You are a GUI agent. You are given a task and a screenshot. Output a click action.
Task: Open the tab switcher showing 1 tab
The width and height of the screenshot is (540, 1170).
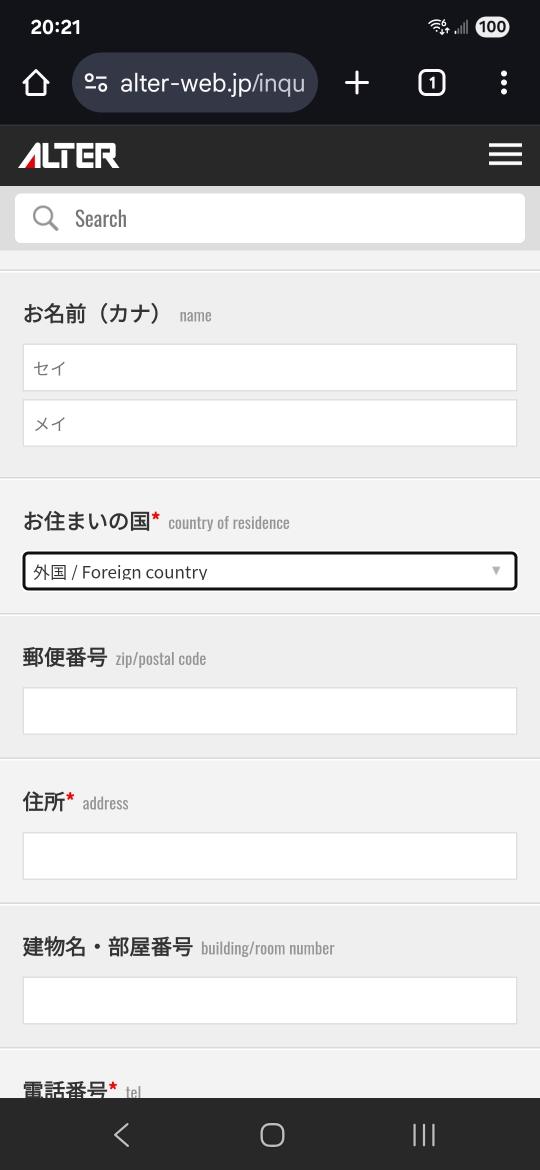(432, 83)
